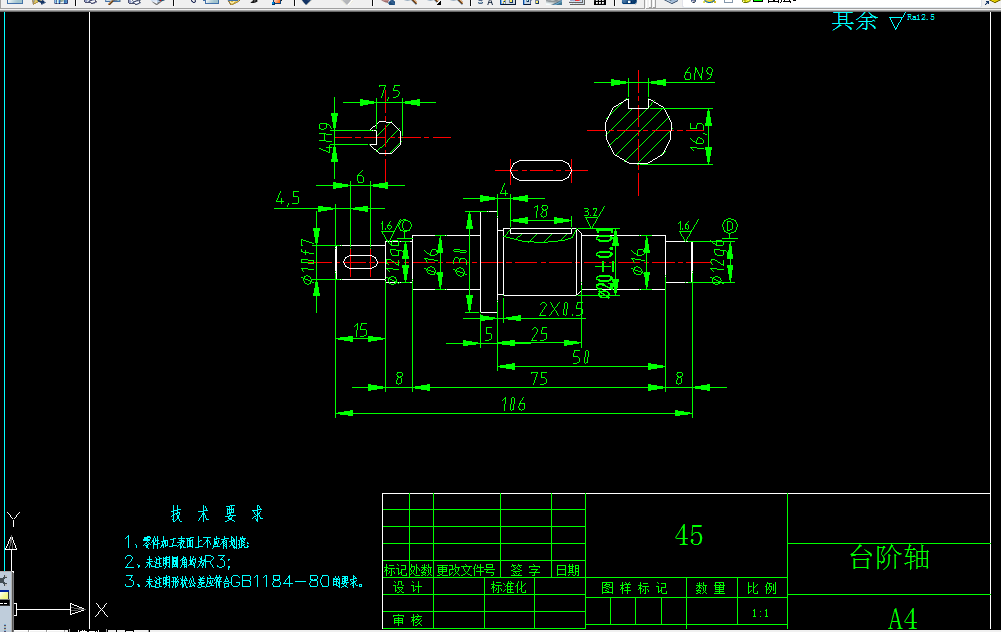Select the Ra12.5 roughness symbol
Image resolution: width=1001 pixels, height=632 pixels.
click(912, 20)
